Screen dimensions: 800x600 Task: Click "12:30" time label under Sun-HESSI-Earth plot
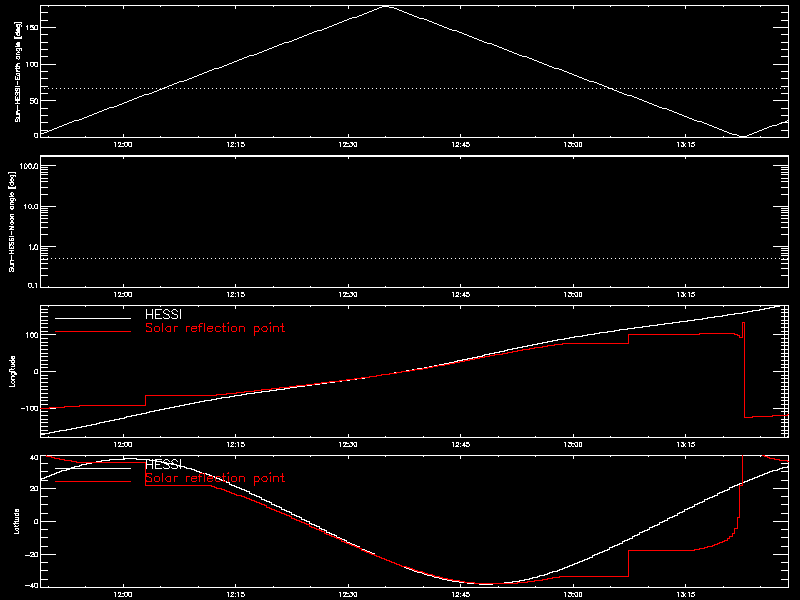click(348, 145)
